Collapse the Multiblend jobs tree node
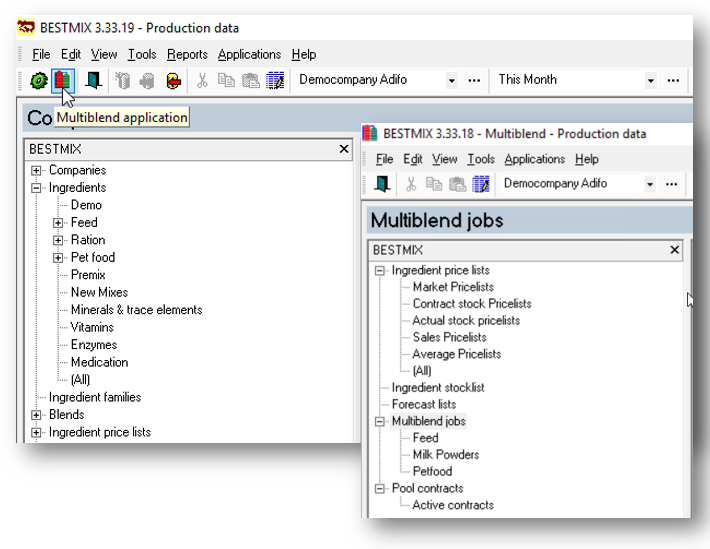 (380, 421)
